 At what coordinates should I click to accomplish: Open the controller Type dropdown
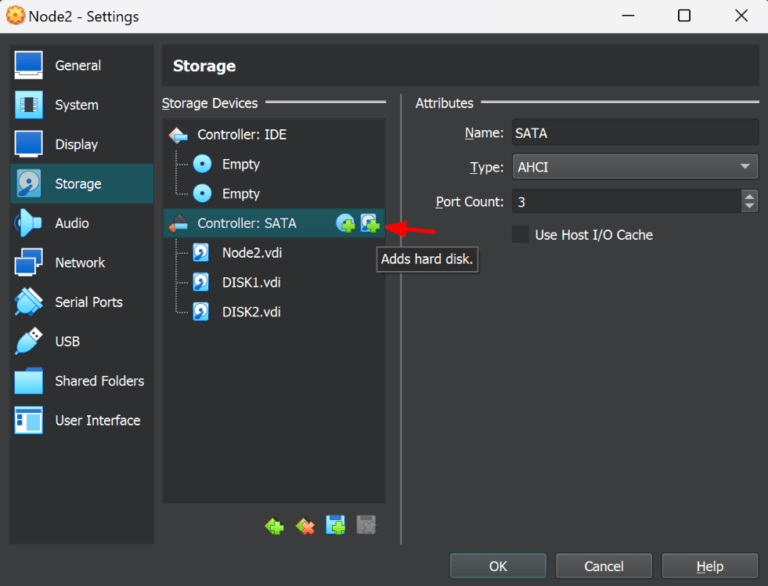(x=635, y=167)
